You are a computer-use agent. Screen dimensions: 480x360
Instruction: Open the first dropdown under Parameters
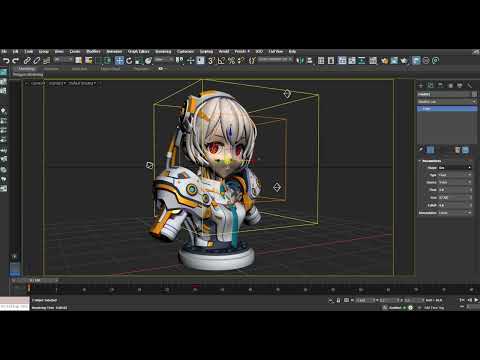(x=455, y=168)
